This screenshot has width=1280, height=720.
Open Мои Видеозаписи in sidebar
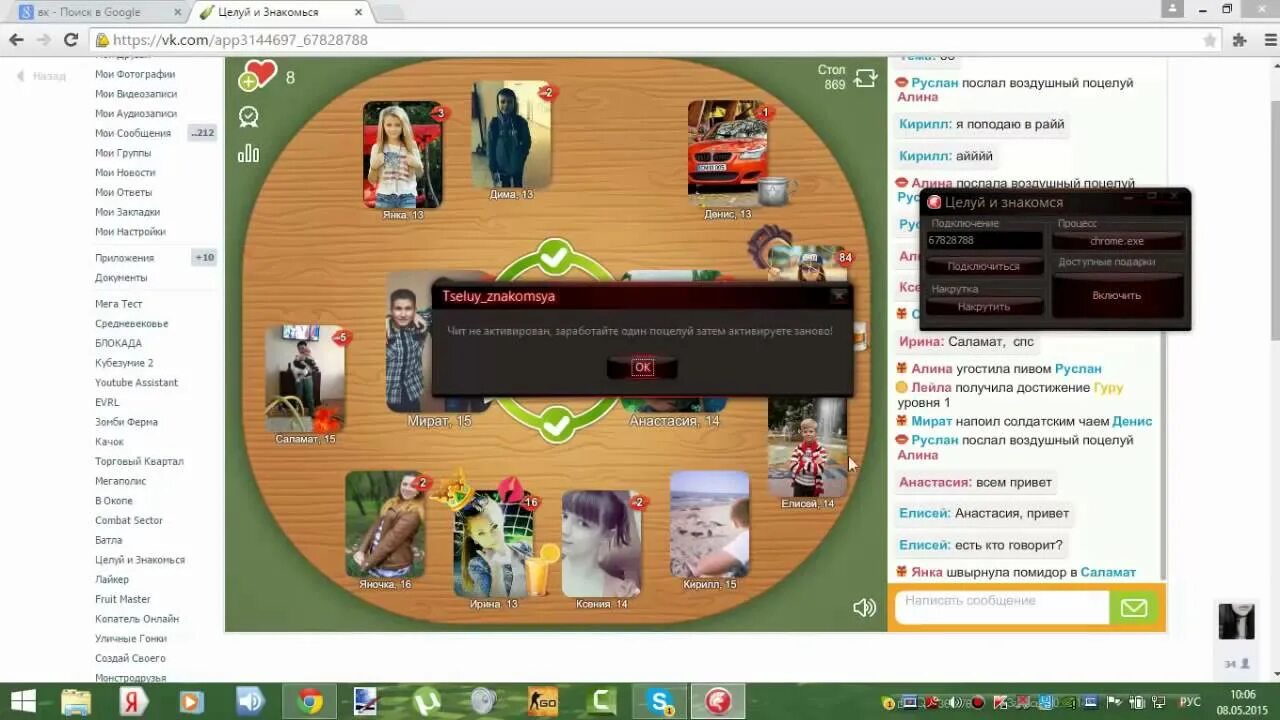[x=136, y=94]
